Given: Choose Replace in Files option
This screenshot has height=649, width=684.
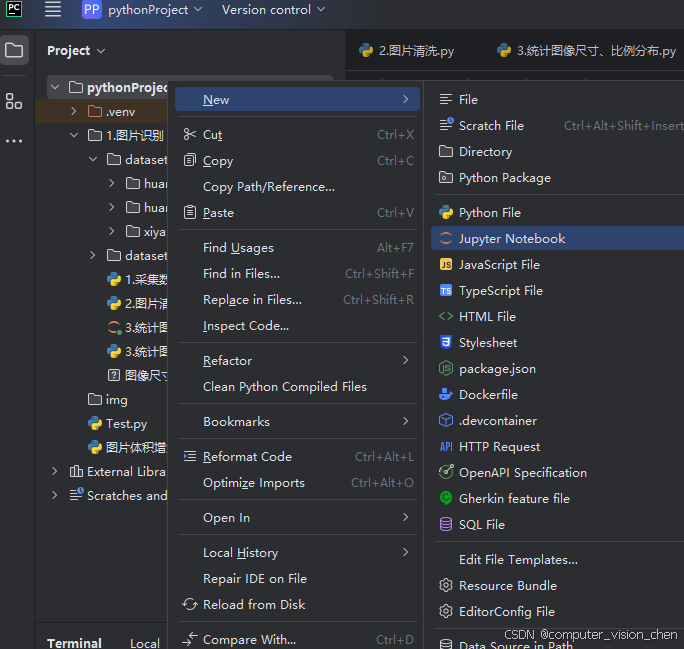Looking at the screenshot, I should 297,300.
